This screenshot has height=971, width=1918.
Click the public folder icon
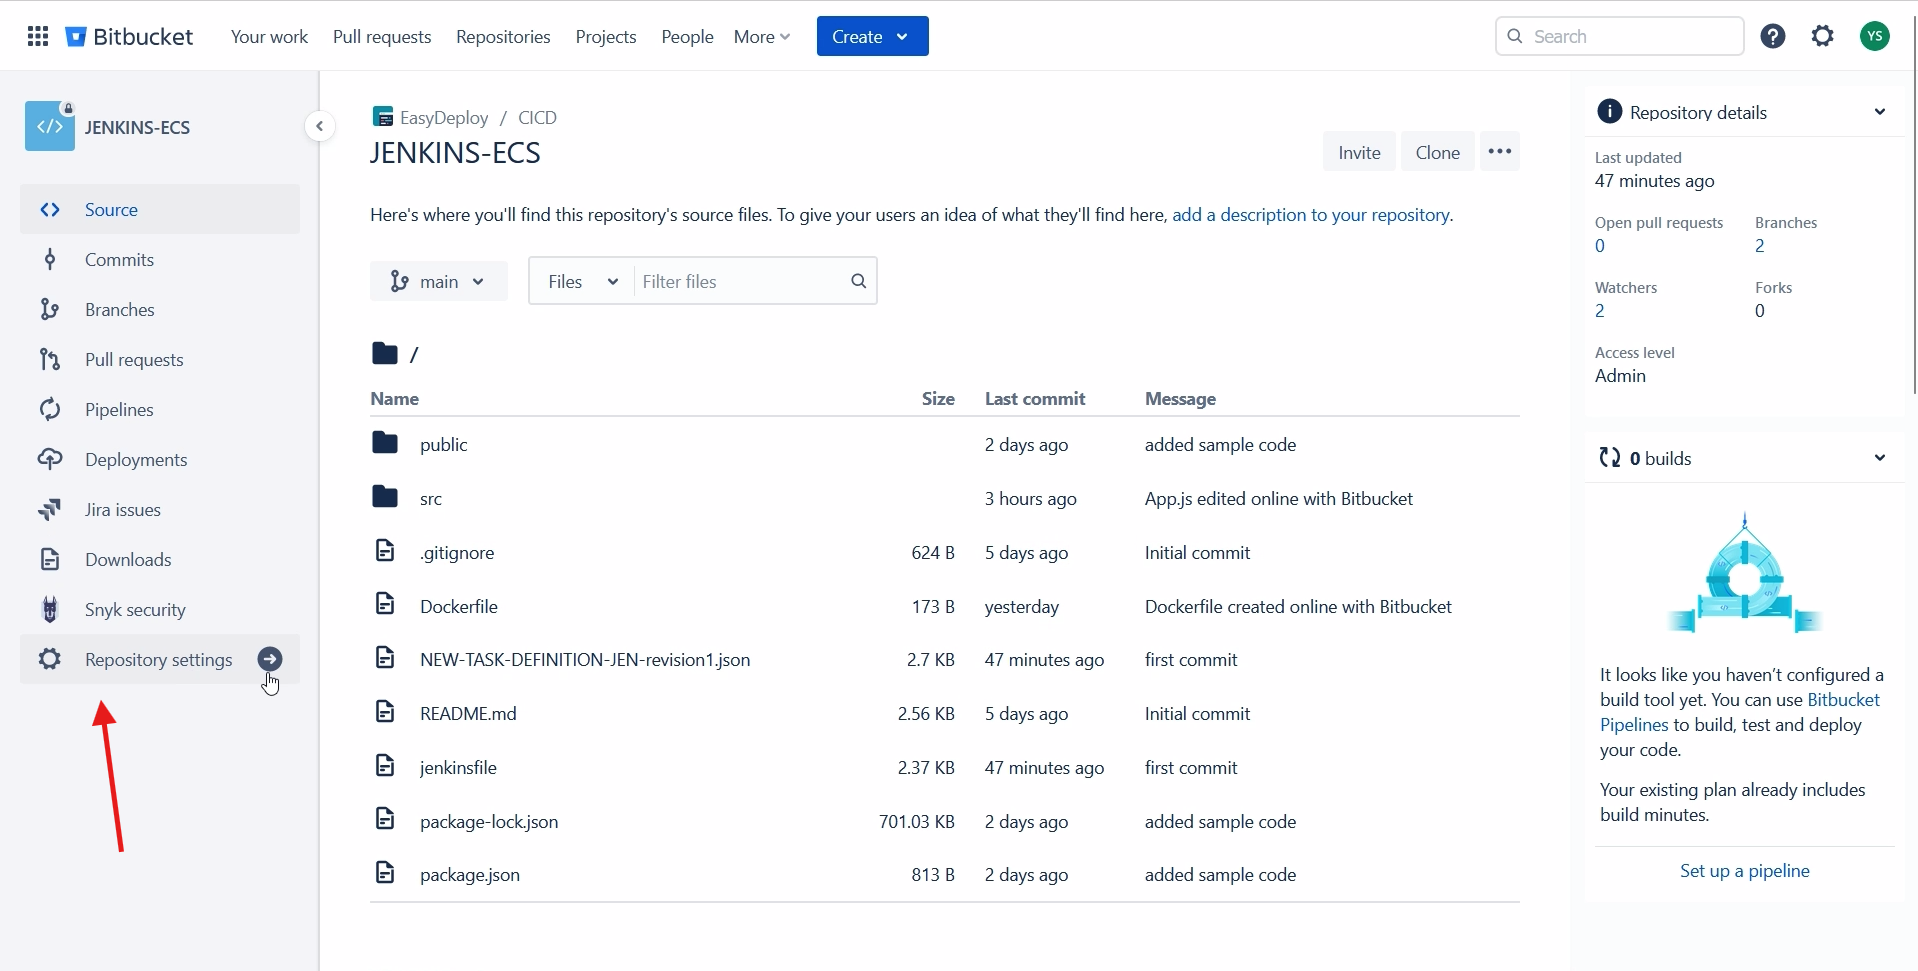click(385, 443)
